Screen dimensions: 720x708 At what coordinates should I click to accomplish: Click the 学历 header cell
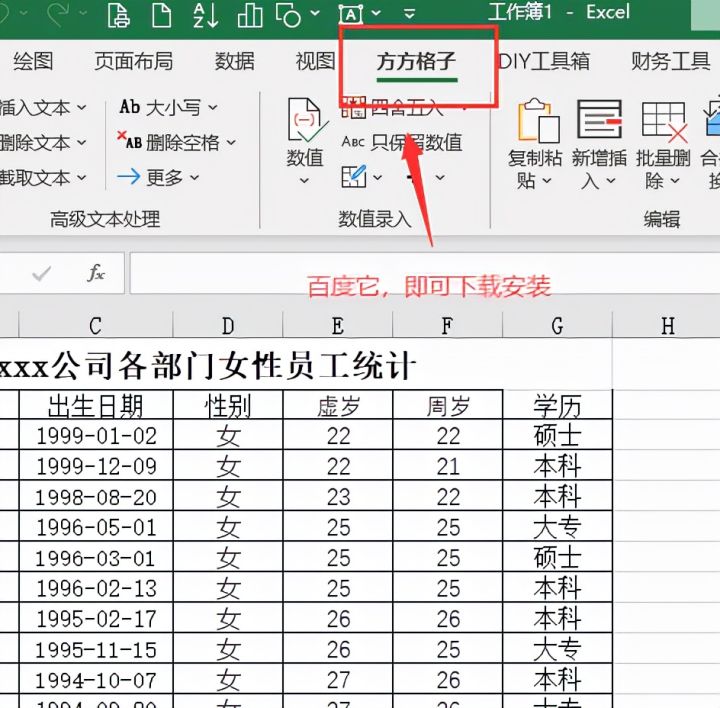click(557, 406)
